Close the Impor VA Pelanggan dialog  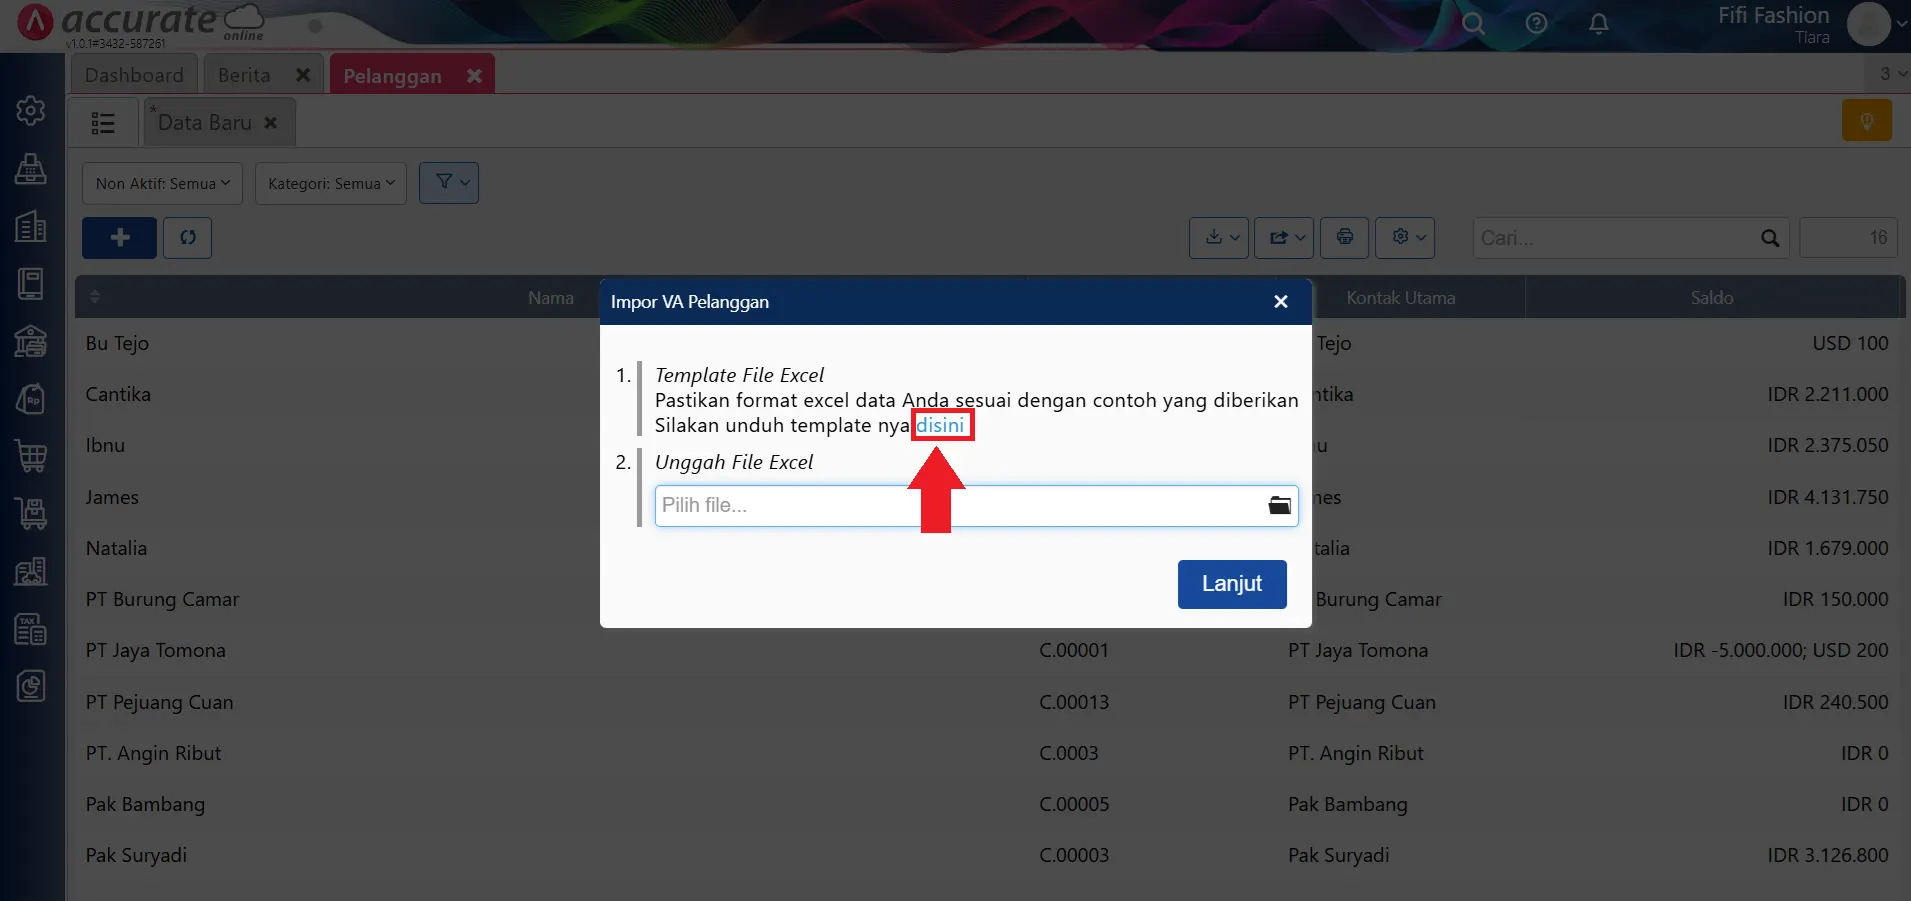(1280, 302)
